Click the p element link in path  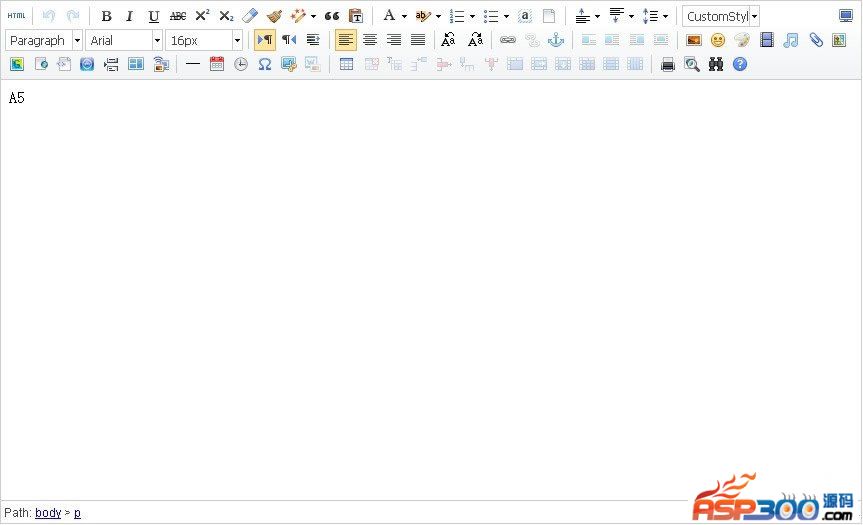77,513
